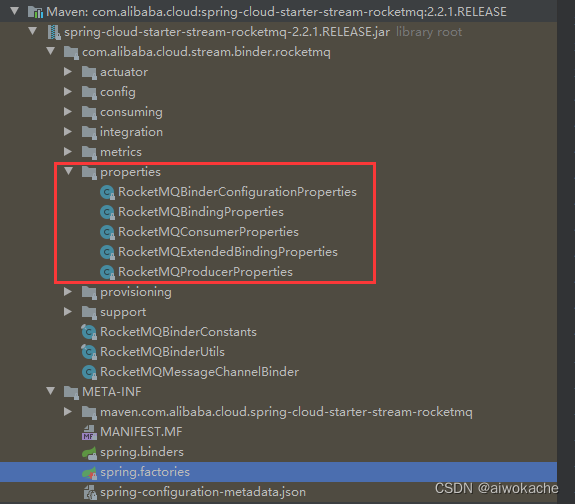
Task: Select RocketMQMessageChannelBinder class
Action: (x=199, y=372)
